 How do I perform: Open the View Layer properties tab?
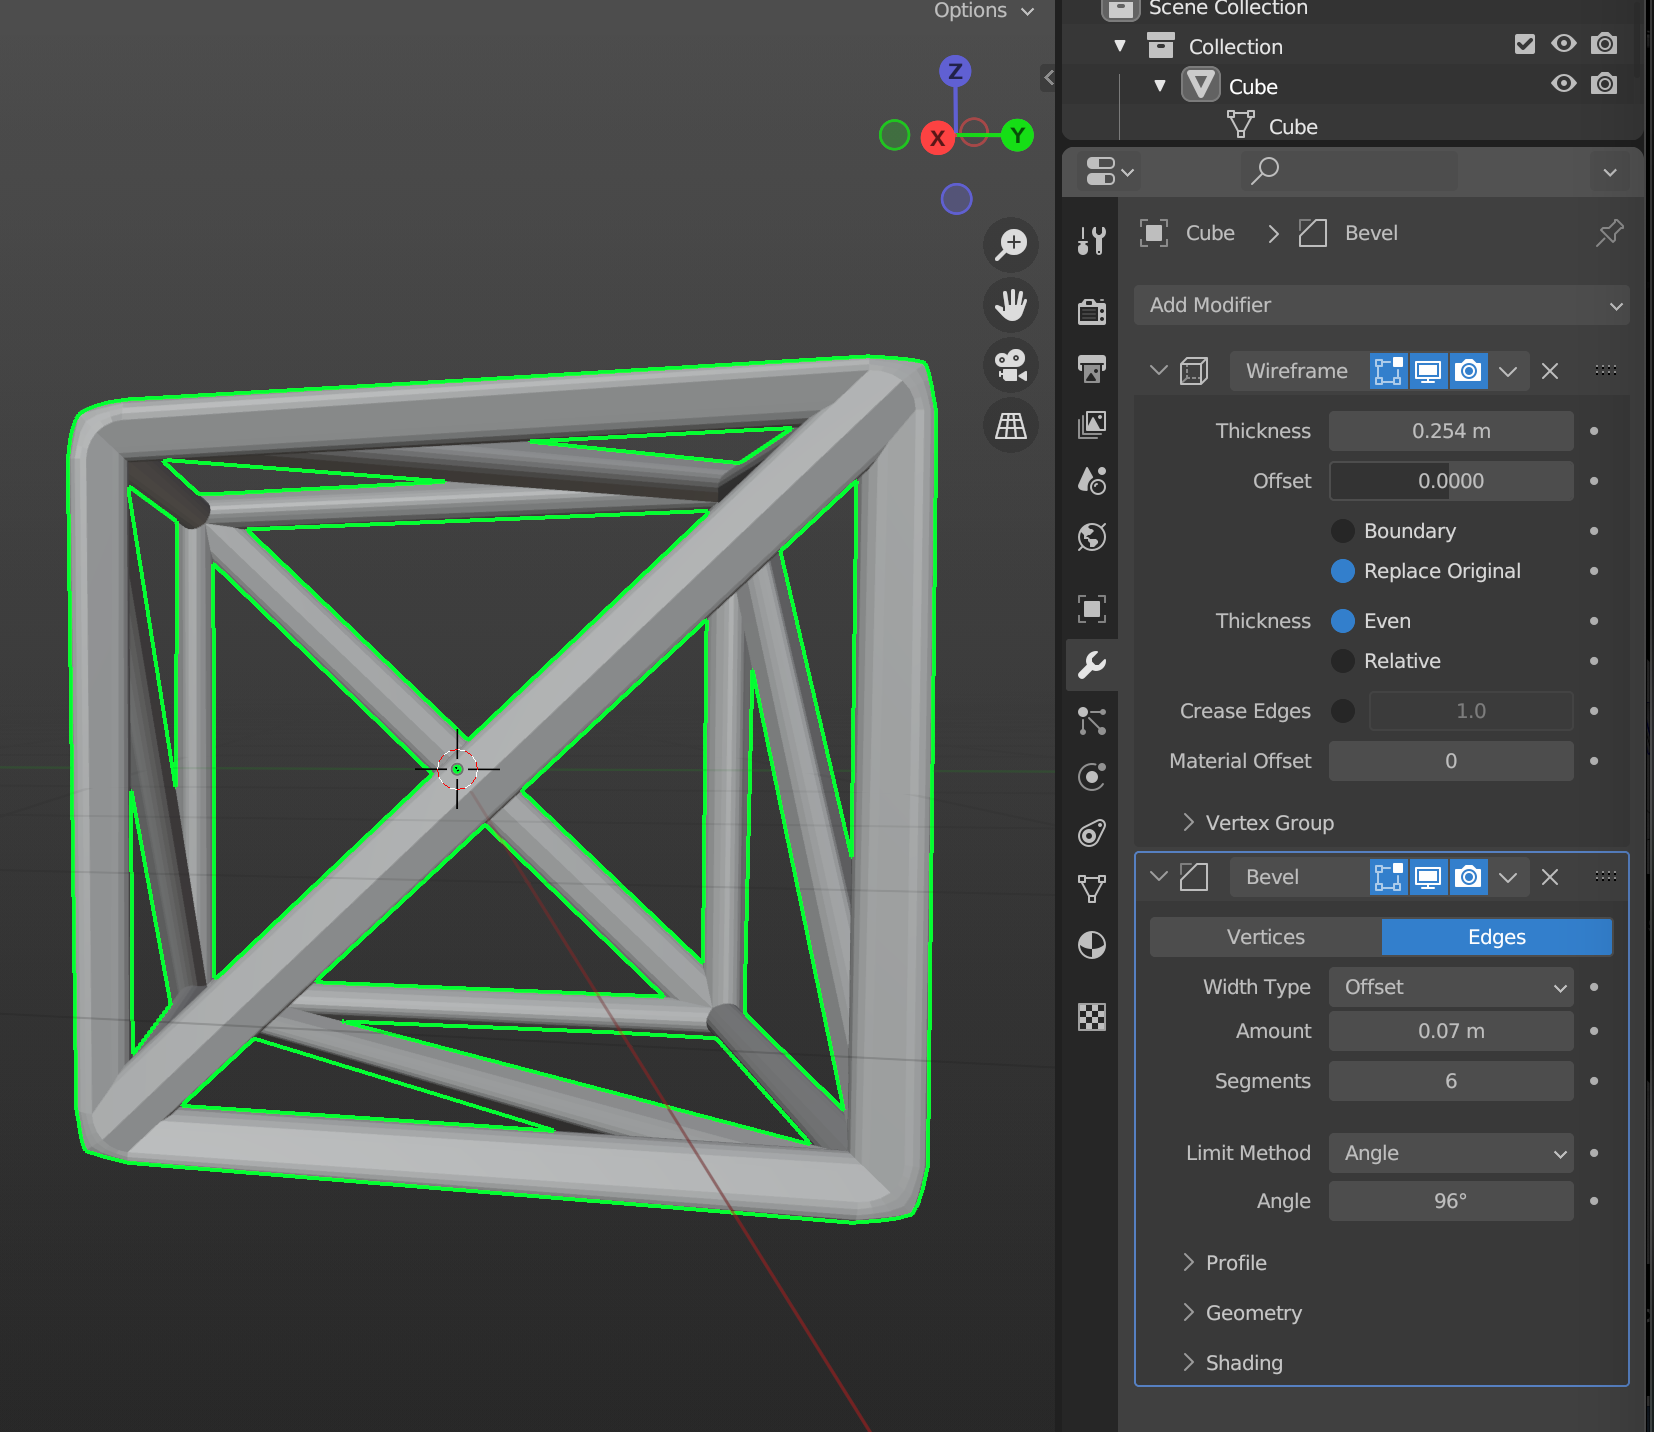(x=1092, y=424)
